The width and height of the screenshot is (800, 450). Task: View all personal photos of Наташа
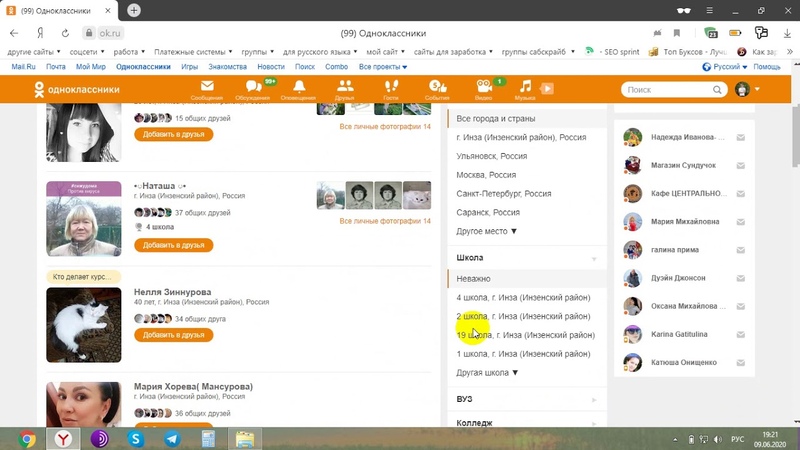[385, 221]
